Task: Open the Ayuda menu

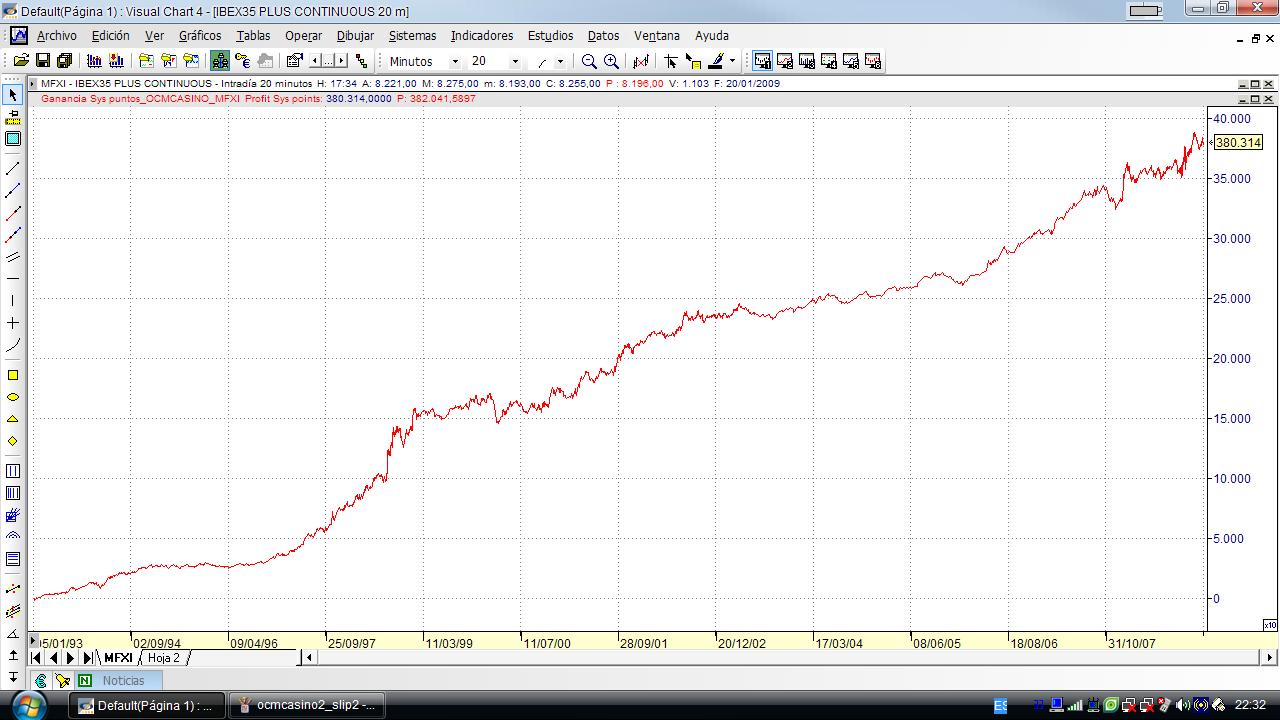Action: tap(712, 35)
